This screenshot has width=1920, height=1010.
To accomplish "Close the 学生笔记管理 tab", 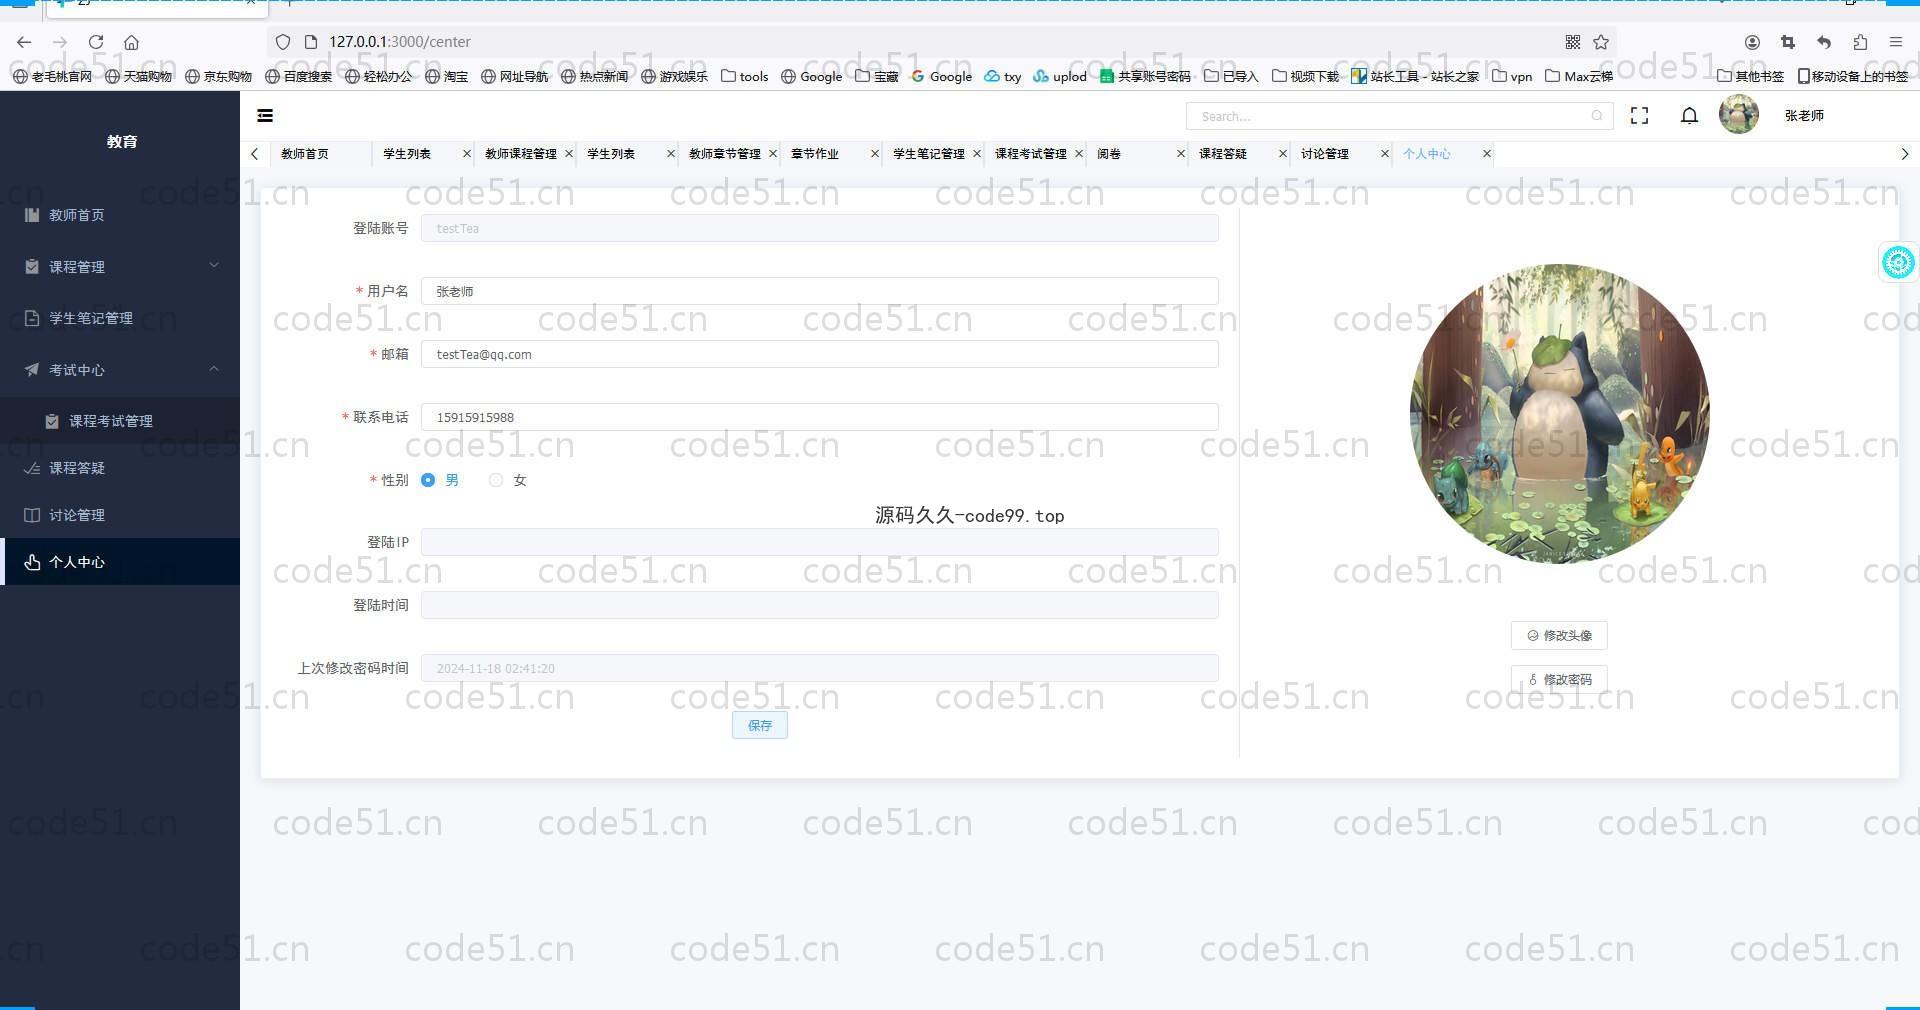I will pos(977,154).
